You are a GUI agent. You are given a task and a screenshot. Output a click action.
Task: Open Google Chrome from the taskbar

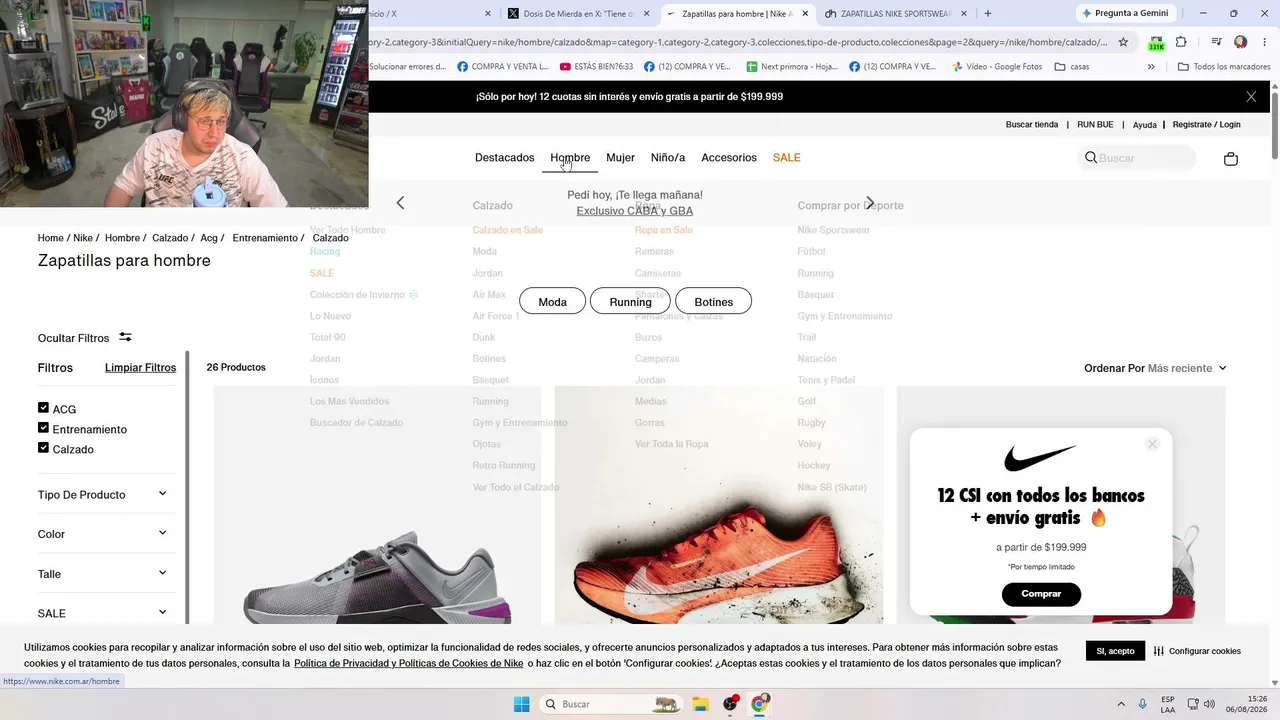click(x=759, y=704)
